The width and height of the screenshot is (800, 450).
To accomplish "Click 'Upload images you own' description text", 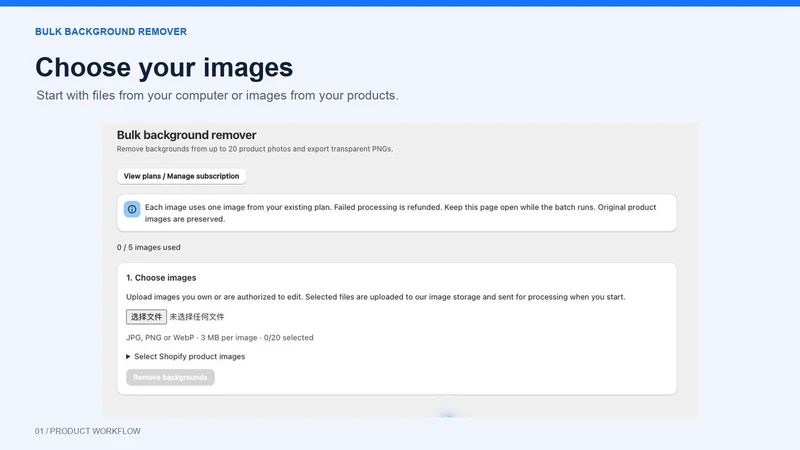I will pyautogui.click(x=376, y=297).
